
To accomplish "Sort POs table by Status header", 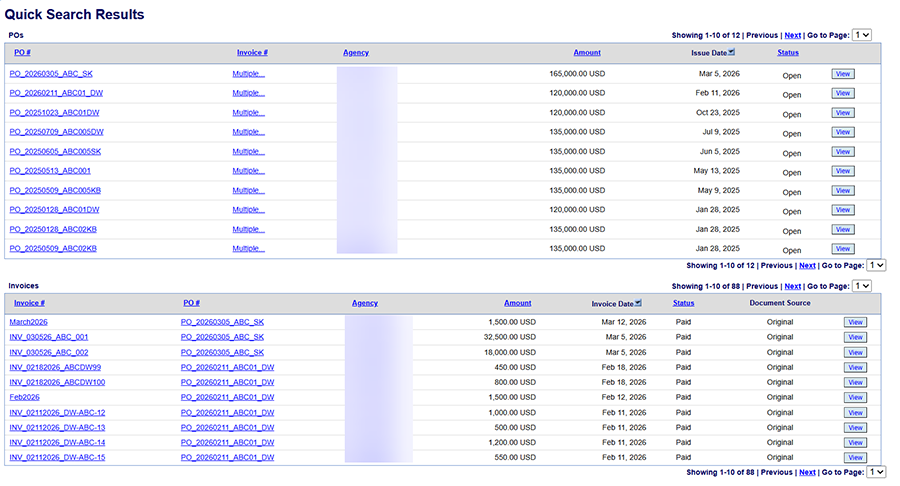I will click(x=788, y=52).
